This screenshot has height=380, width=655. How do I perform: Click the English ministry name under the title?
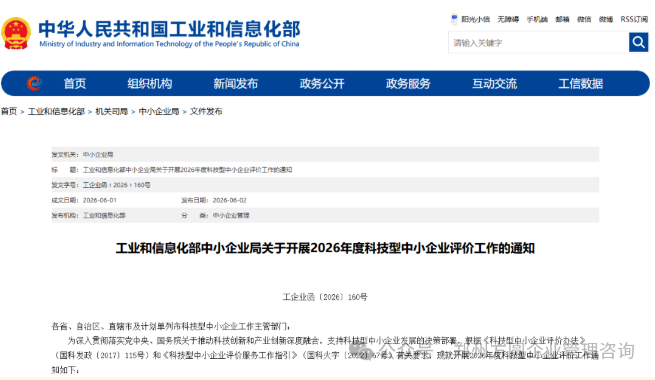[169, 44]
